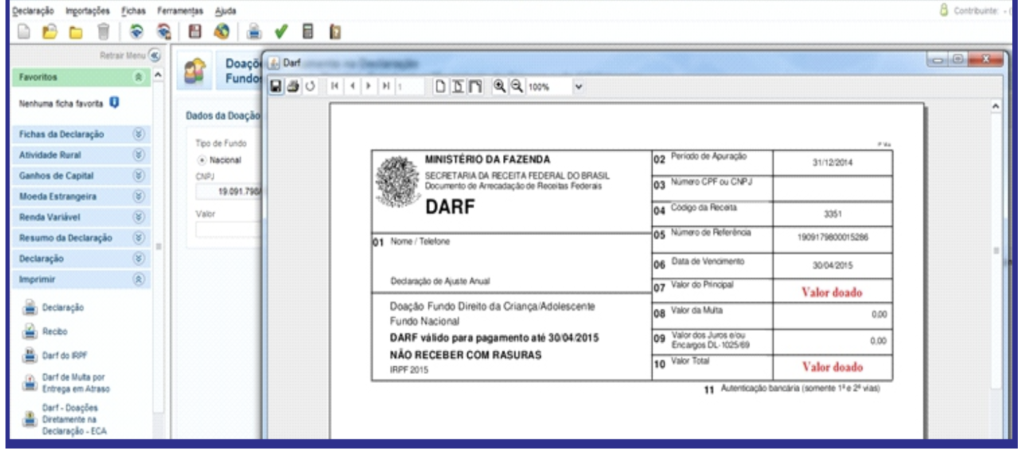Click the globe transmit icon in toolbar
Image resolution: width=1024 pixels, height=454 pixels.
pyautogui.click(x=221, y=31)
